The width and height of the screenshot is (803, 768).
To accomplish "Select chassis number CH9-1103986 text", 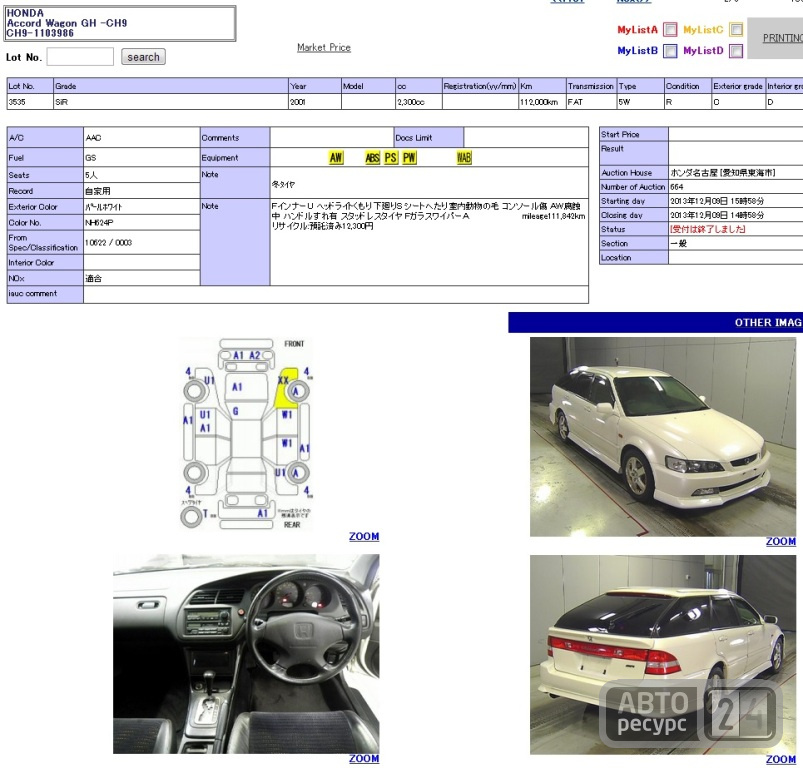I will coord(40,33).
